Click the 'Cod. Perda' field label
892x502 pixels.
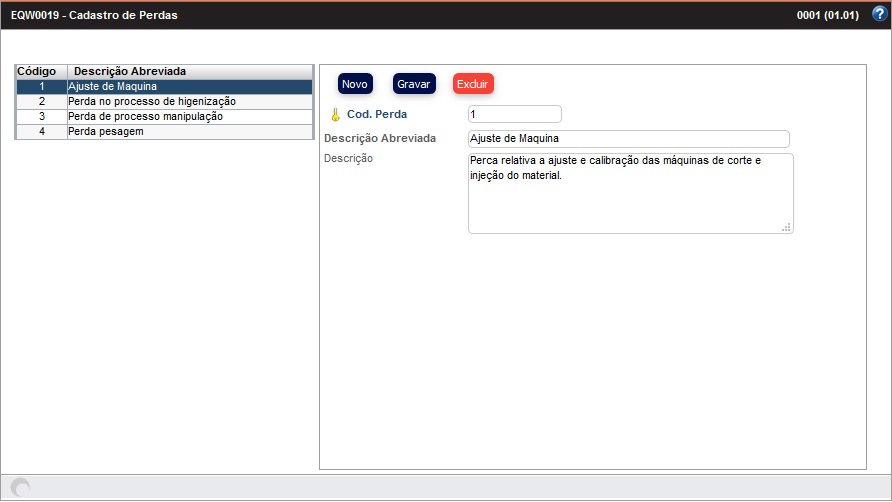(x=377, y=114)
